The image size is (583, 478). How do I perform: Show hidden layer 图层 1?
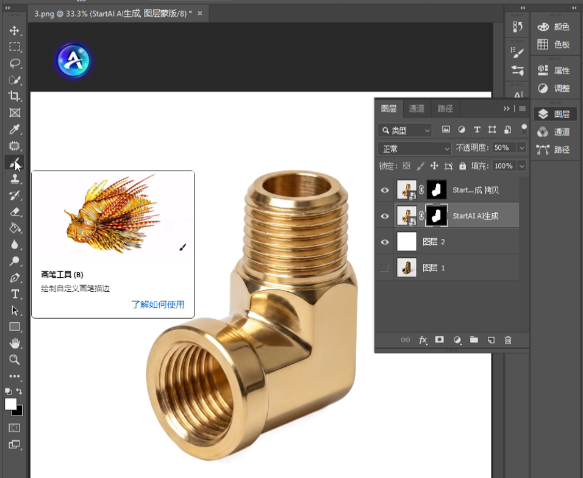(385, 268)
